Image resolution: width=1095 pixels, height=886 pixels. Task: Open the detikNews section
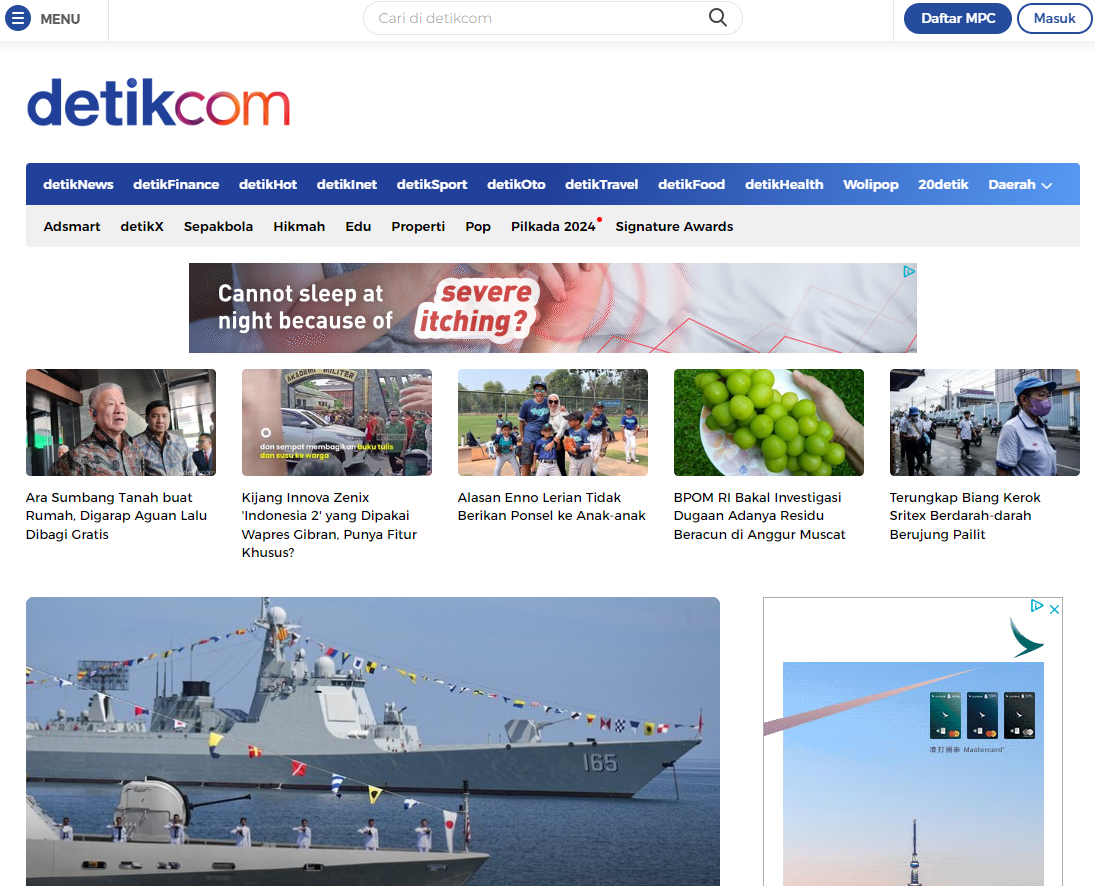78,184
